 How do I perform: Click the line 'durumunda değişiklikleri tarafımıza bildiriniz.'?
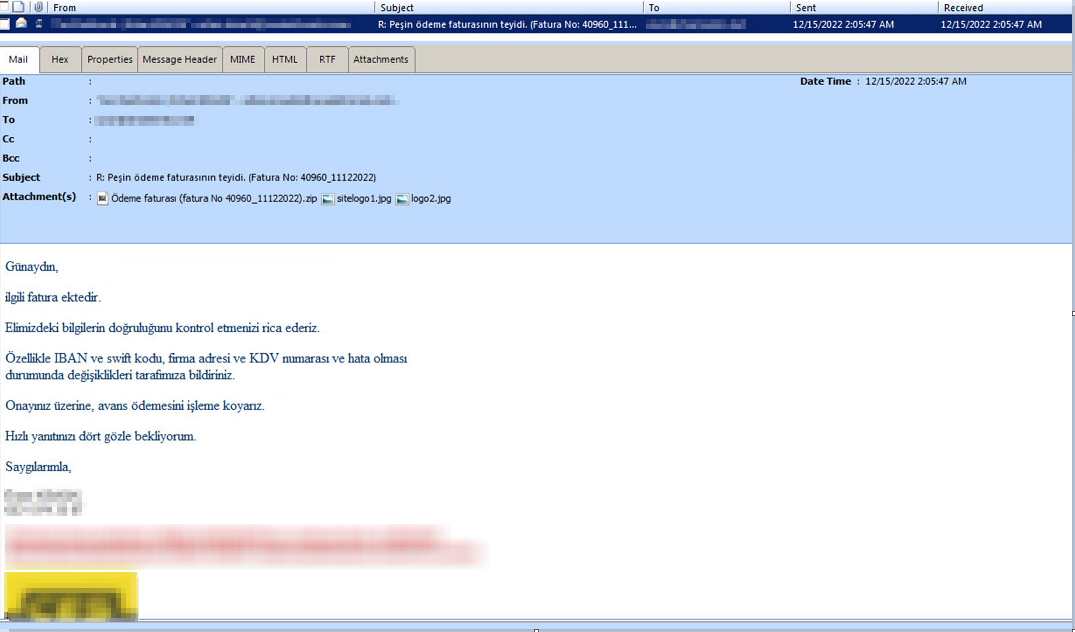click(x=120, y=375)
